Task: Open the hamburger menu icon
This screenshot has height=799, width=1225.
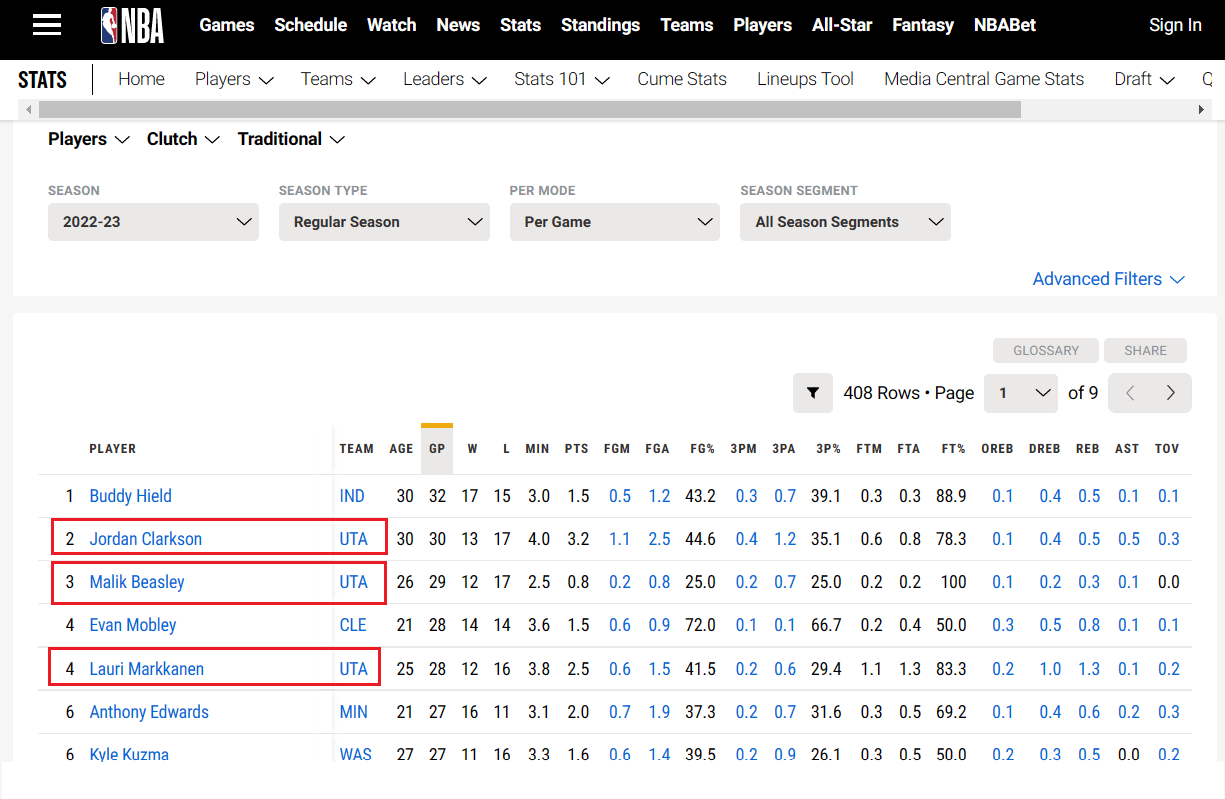Action: [47, 25]
